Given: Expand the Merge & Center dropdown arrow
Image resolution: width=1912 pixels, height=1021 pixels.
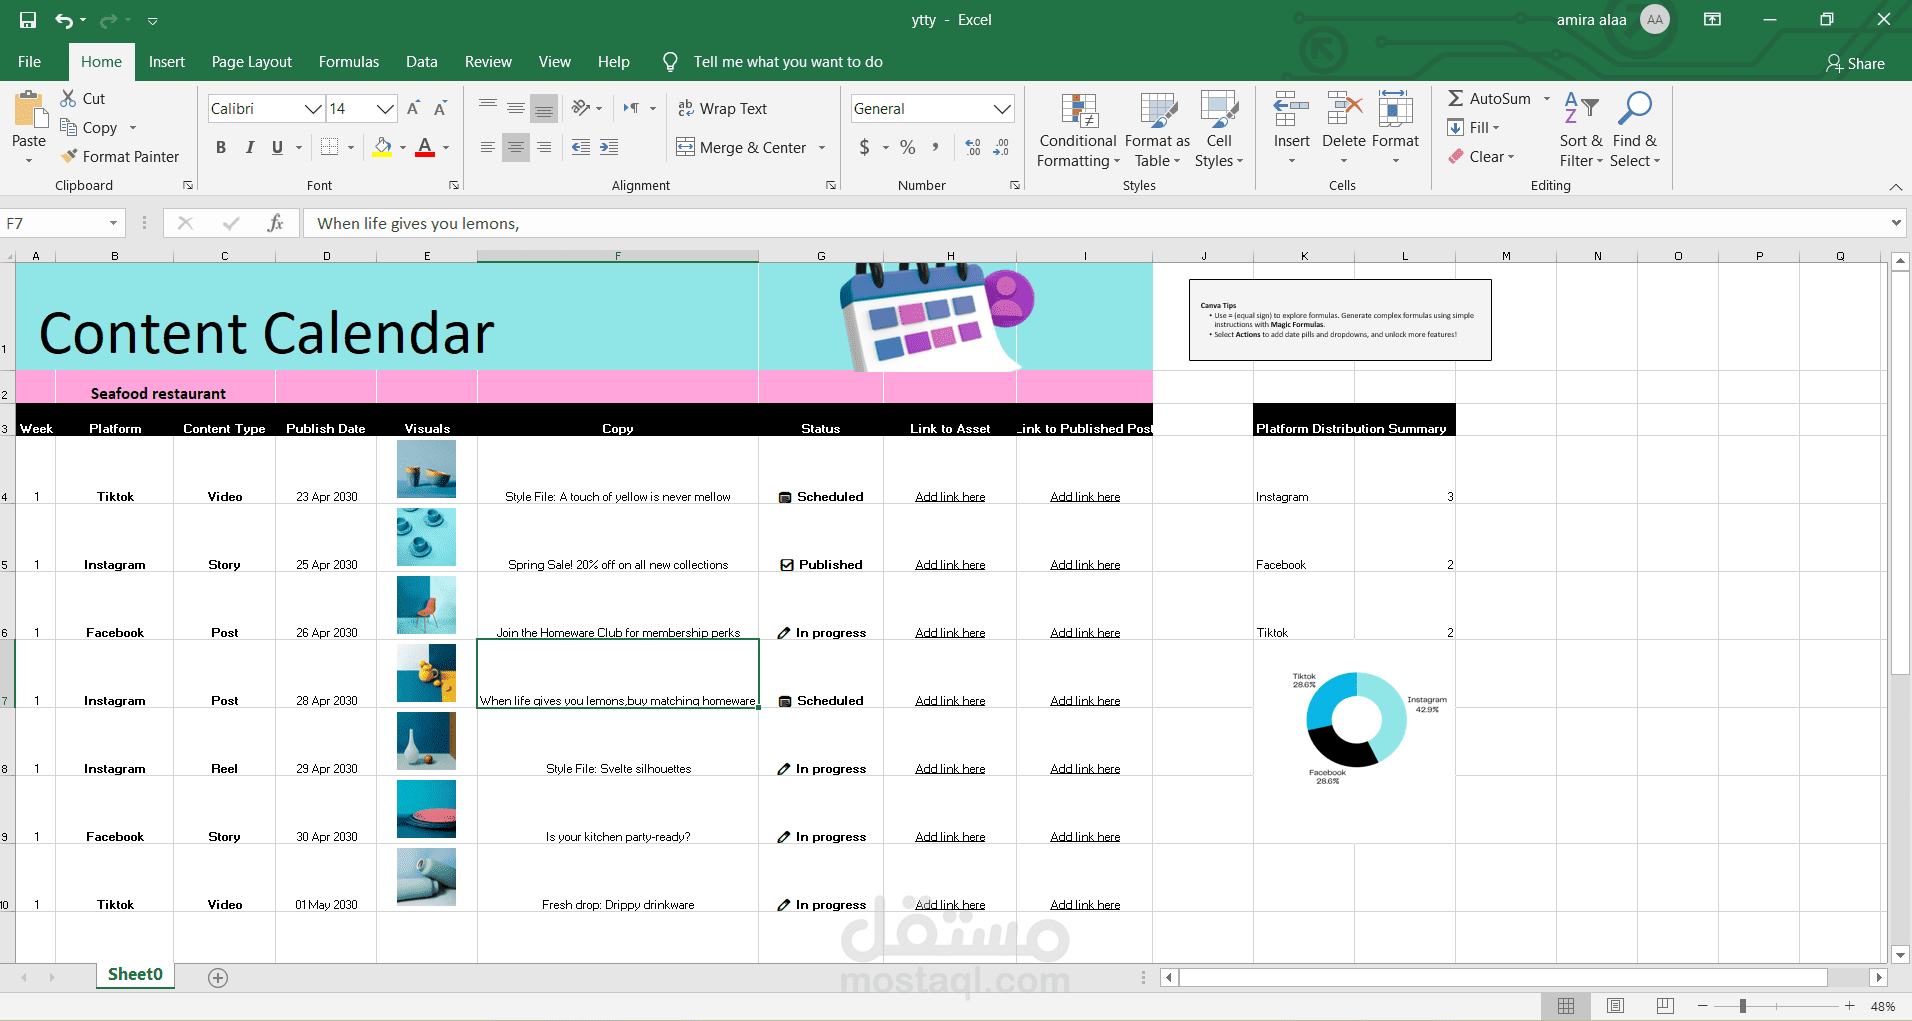Looking at the screenshot, I should click(x=822, y=147).
